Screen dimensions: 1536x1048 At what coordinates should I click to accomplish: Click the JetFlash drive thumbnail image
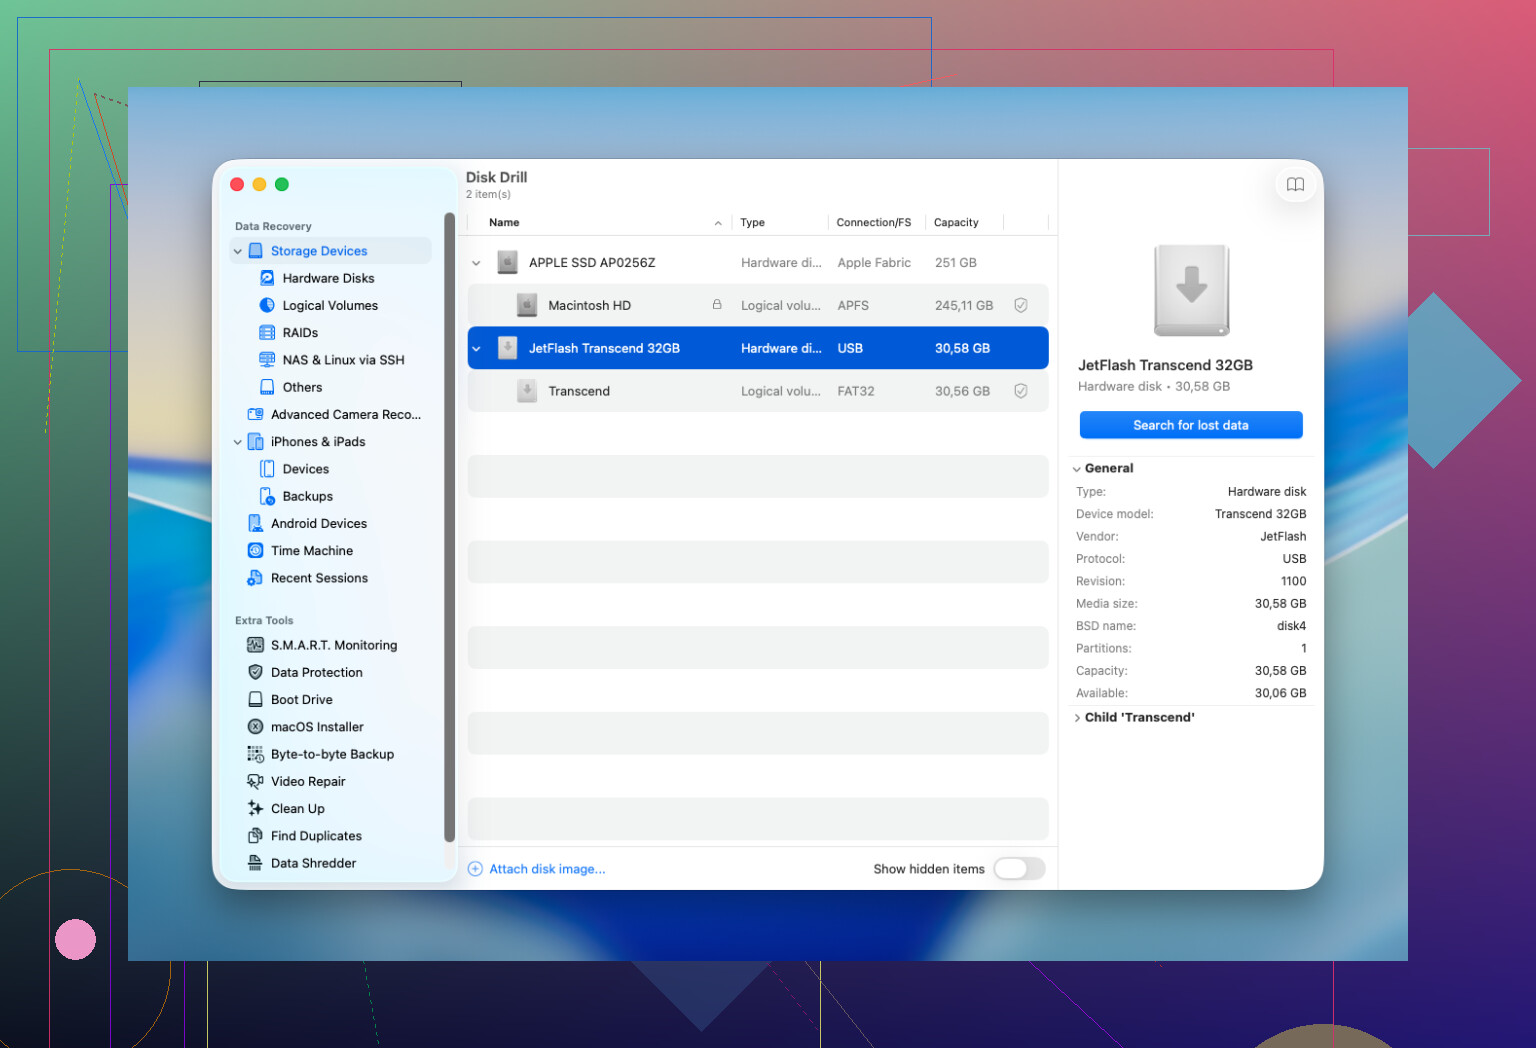coord(1191,290)
